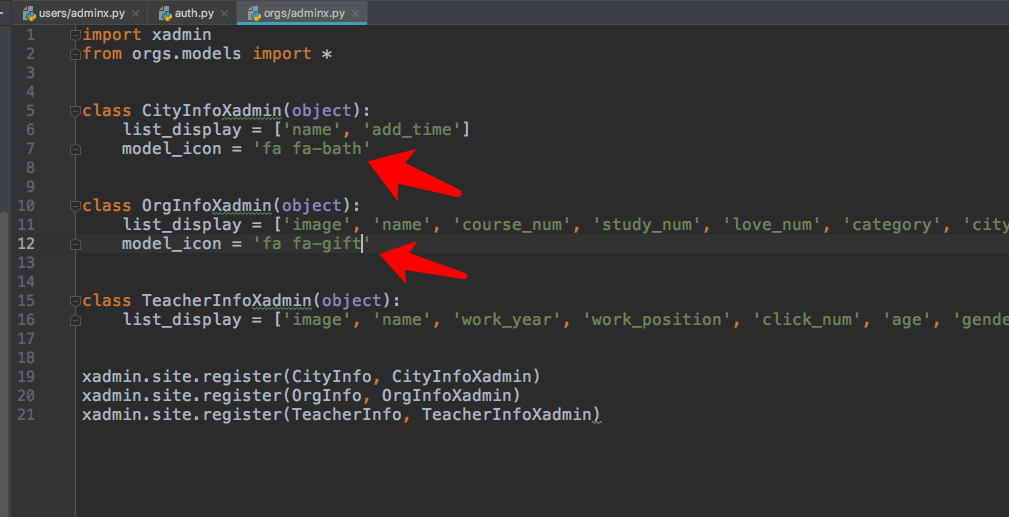The width and height of the screenshot is (1009, 517).
Task: Click the 'add_time' string on line 6
Action: point(412,130)
